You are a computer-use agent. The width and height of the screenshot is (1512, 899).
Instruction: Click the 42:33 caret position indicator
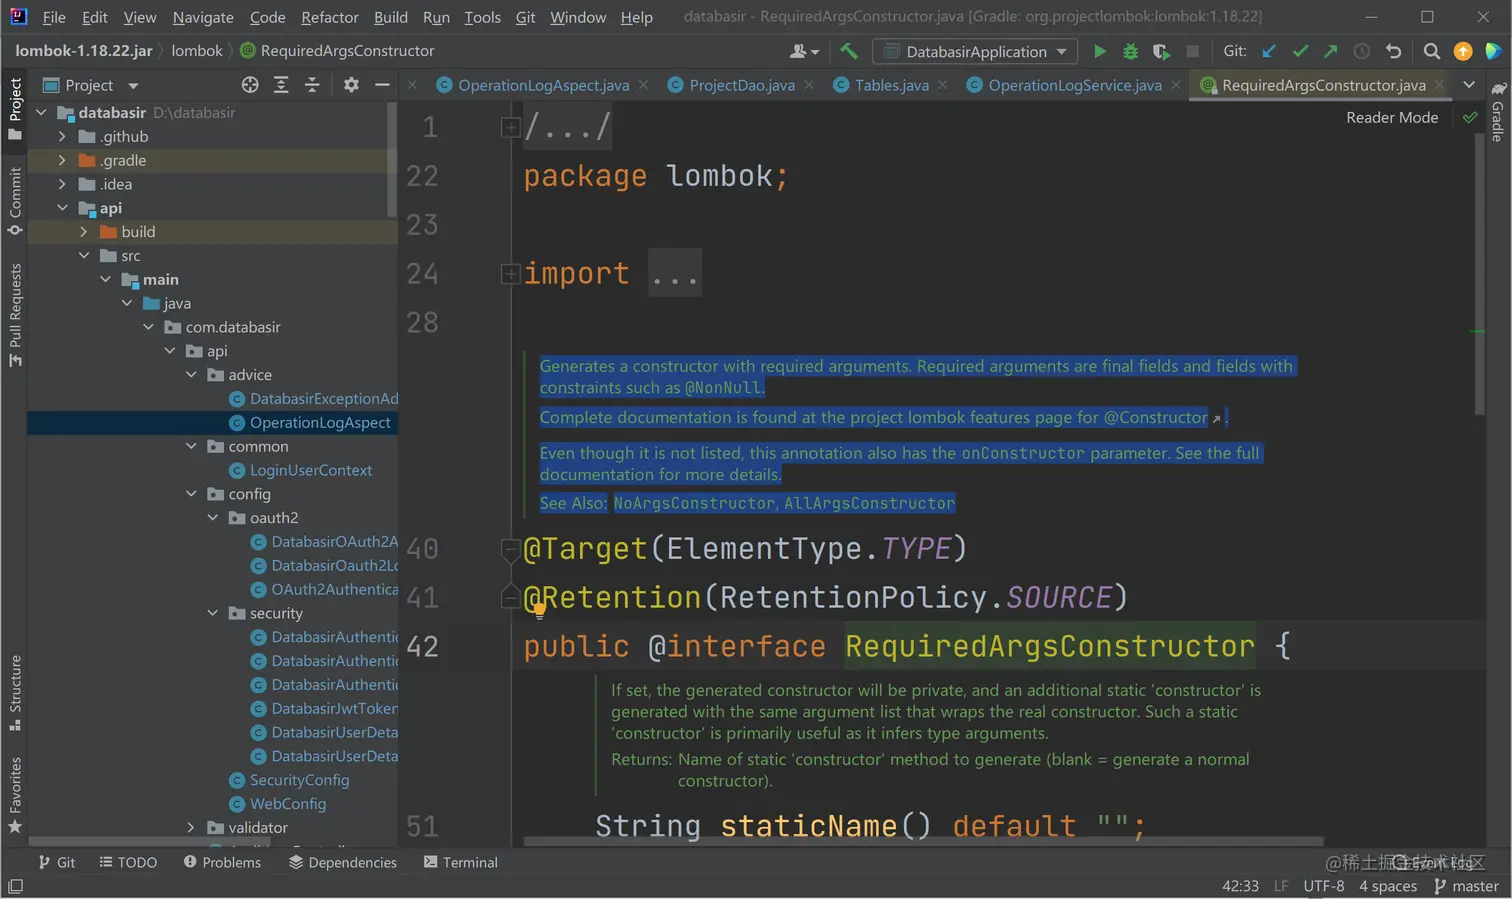(x=1240, y=886)
